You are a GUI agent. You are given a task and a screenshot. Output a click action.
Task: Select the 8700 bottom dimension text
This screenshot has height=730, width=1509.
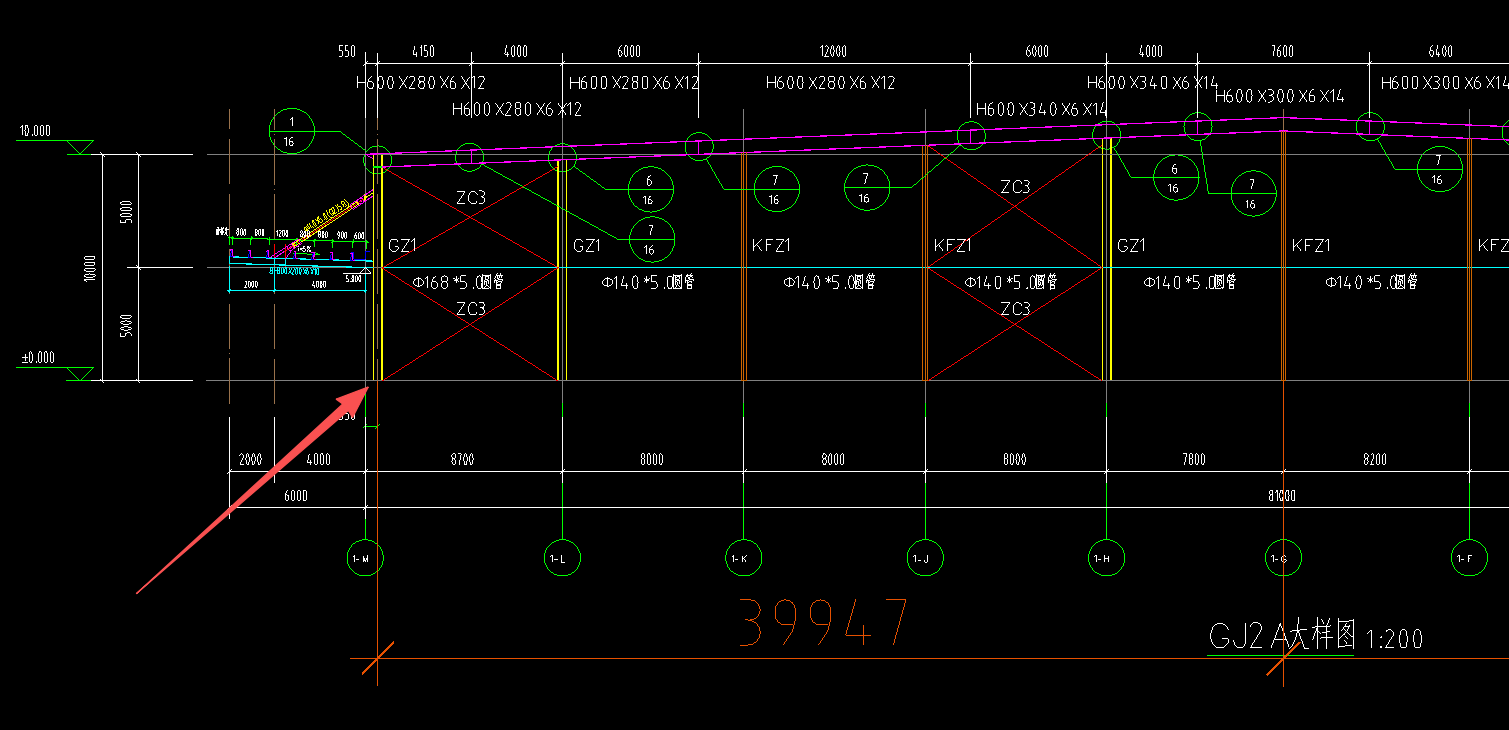pos(462,460)
